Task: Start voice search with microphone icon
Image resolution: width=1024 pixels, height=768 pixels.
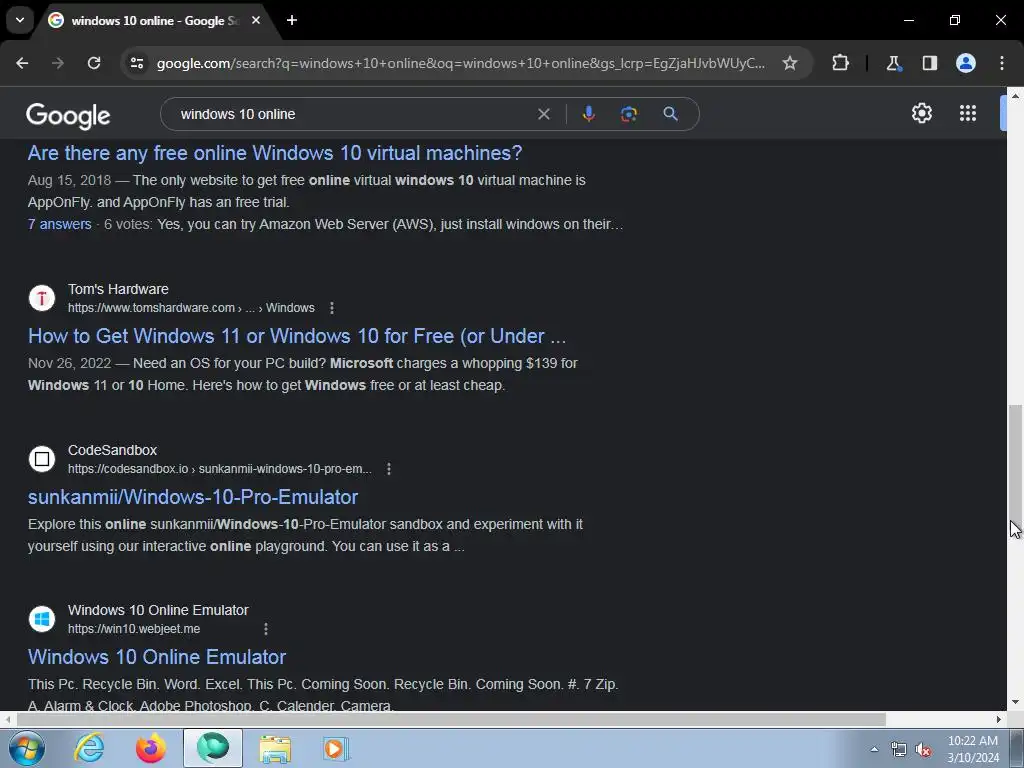Action: (588, 114)
